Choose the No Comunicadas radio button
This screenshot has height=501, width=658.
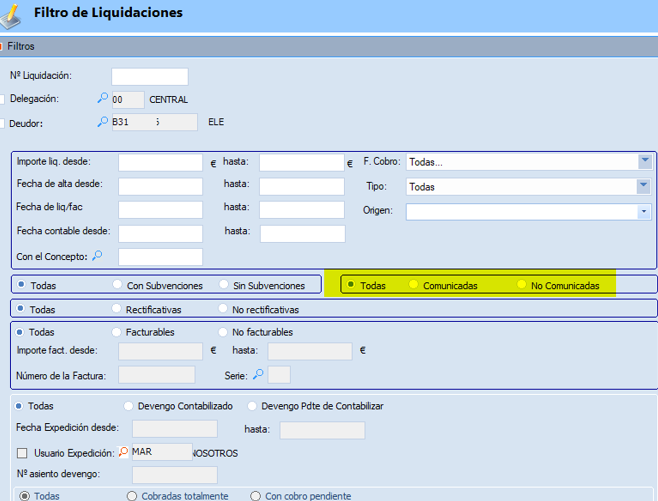521,285
